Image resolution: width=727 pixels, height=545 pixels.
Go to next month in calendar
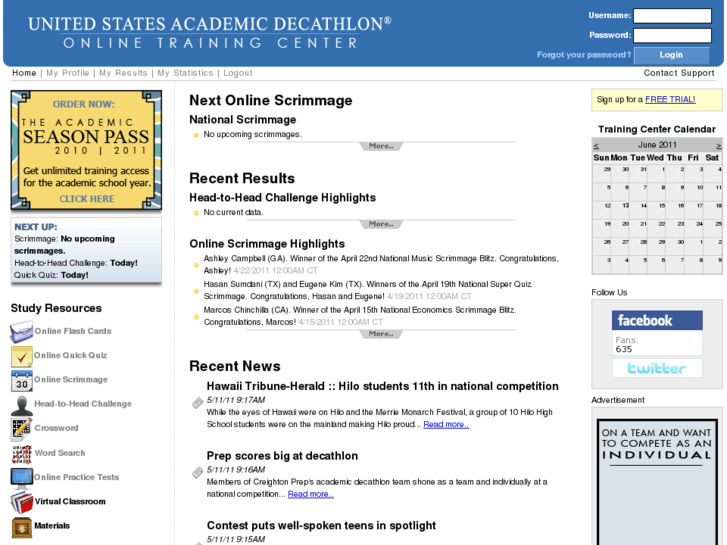[x=718, y=146]
